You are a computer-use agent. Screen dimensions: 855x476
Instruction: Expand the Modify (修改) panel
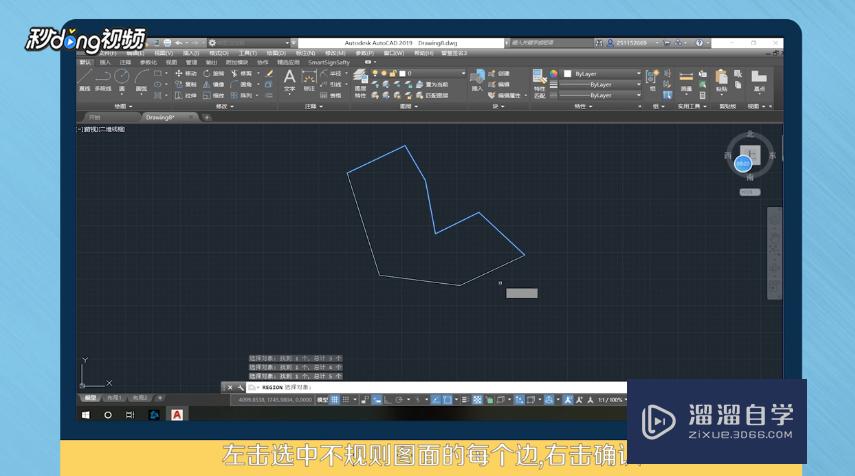[x=225, y=106]
